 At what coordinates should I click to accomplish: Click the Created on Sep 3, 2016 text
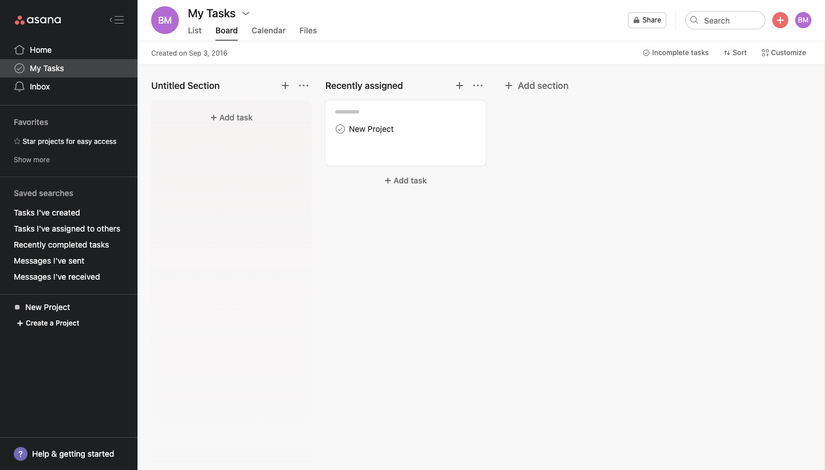(x=189, y=53)
